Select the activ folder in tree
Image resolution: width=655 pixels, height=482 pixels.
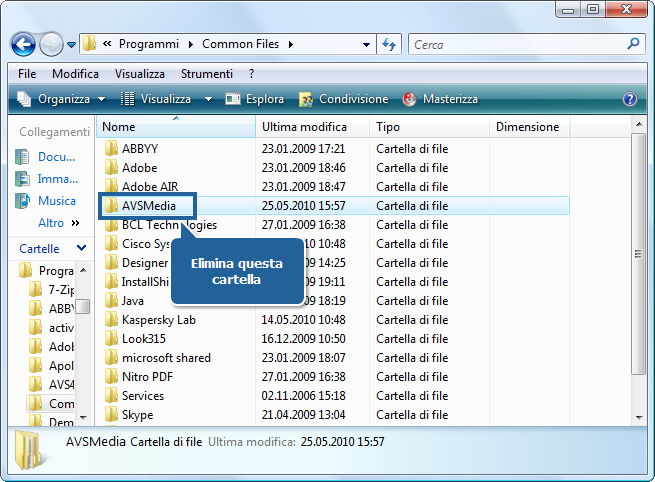52,328
